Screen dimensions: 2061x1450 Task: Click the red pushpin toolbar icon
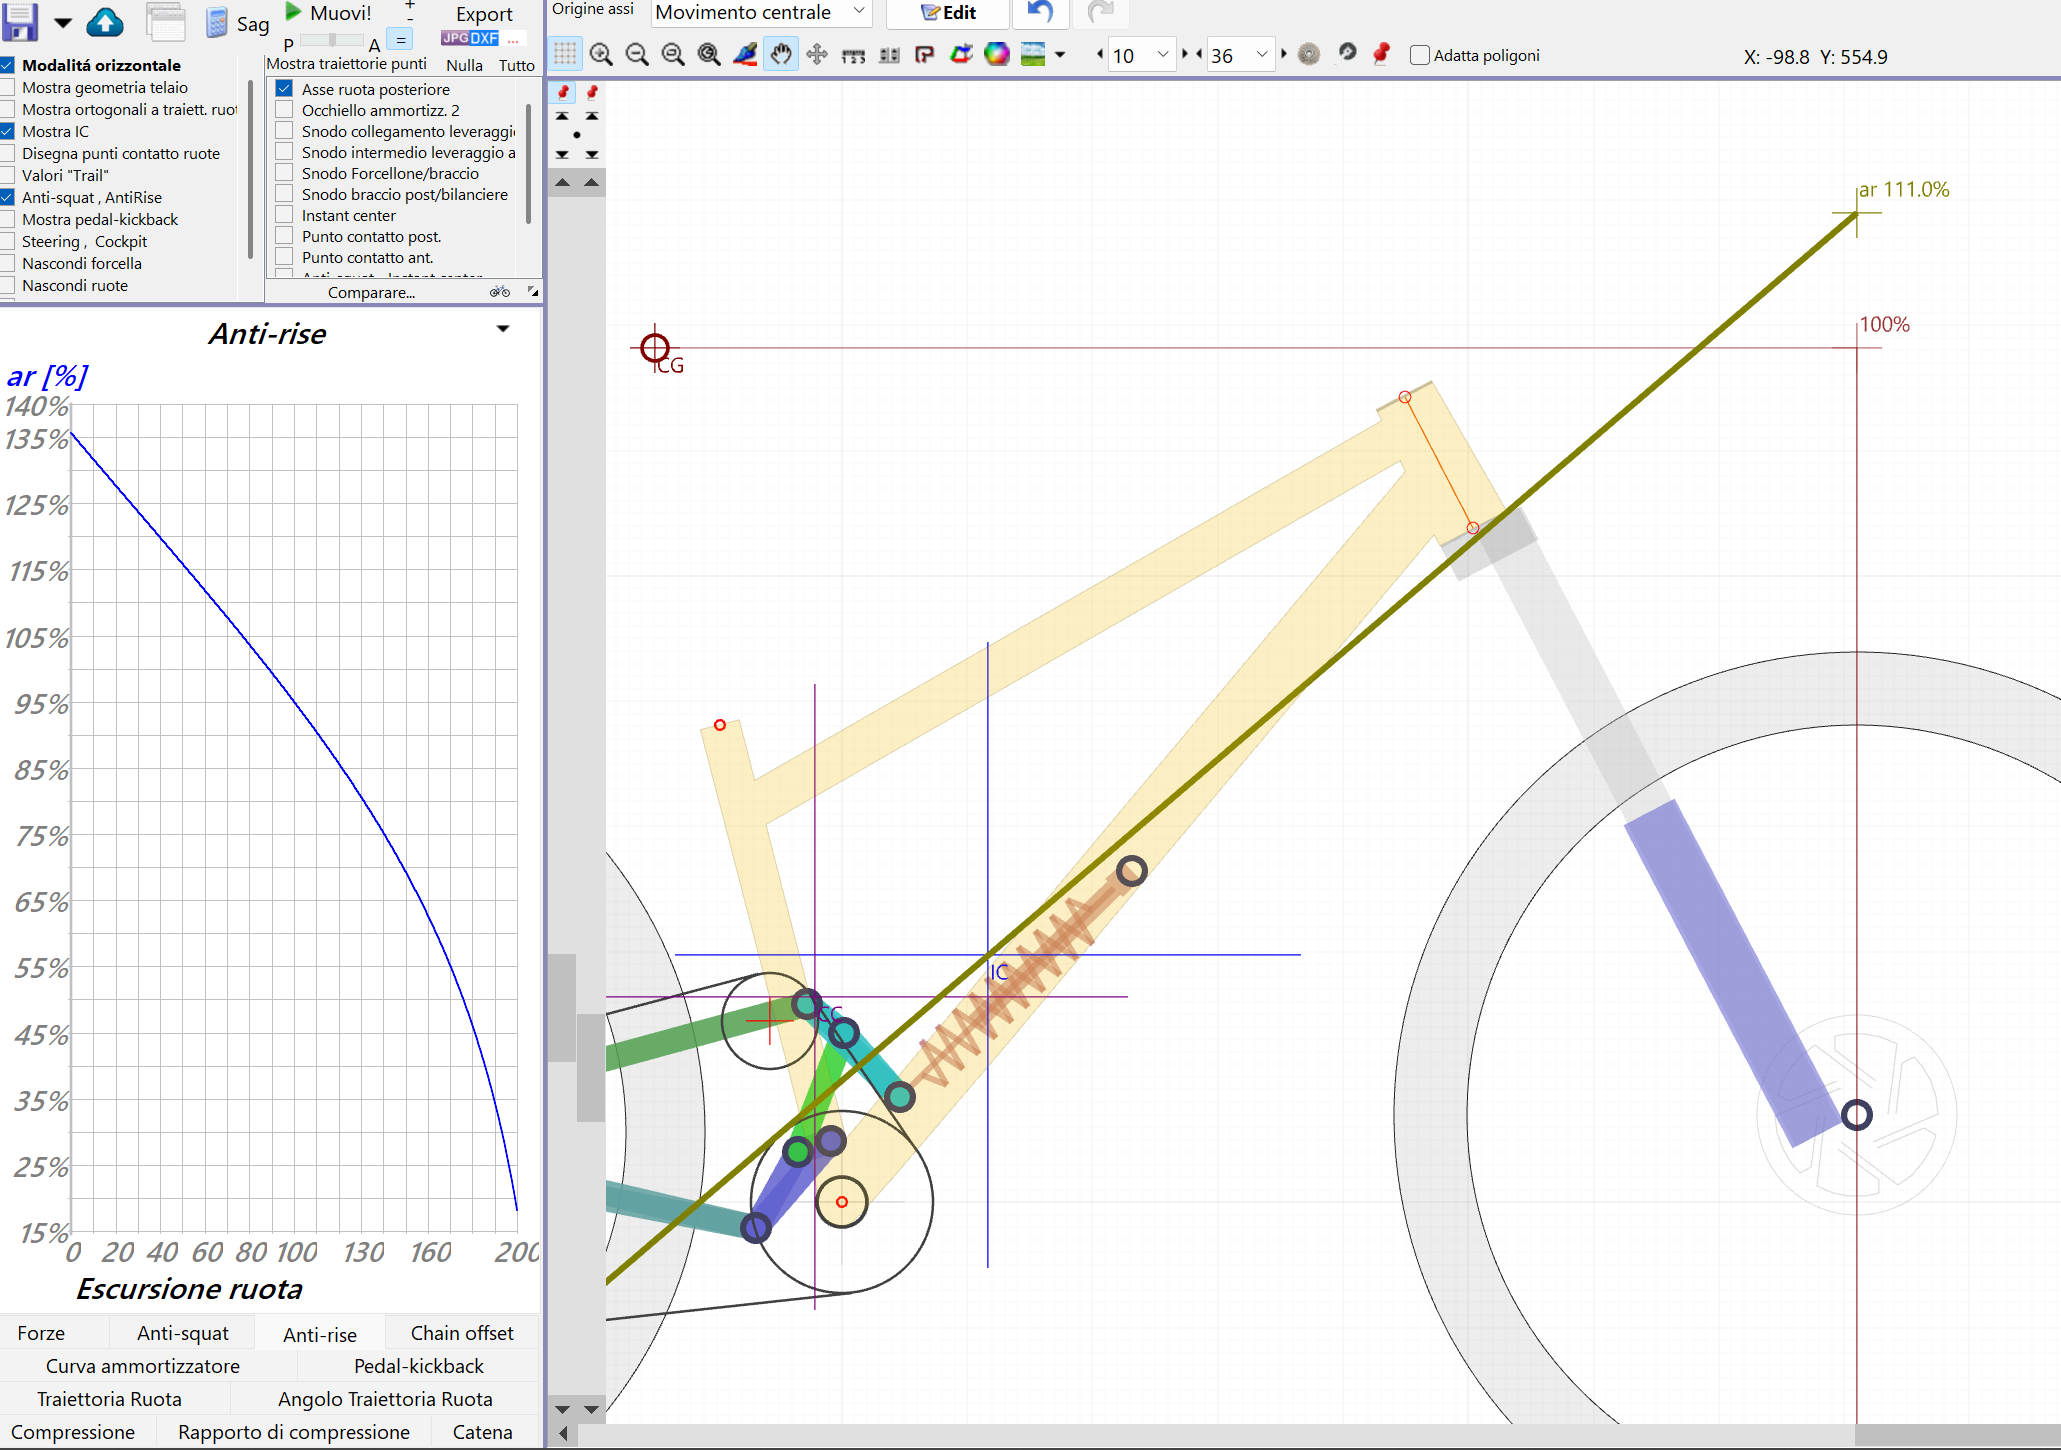coord(1382,53)
